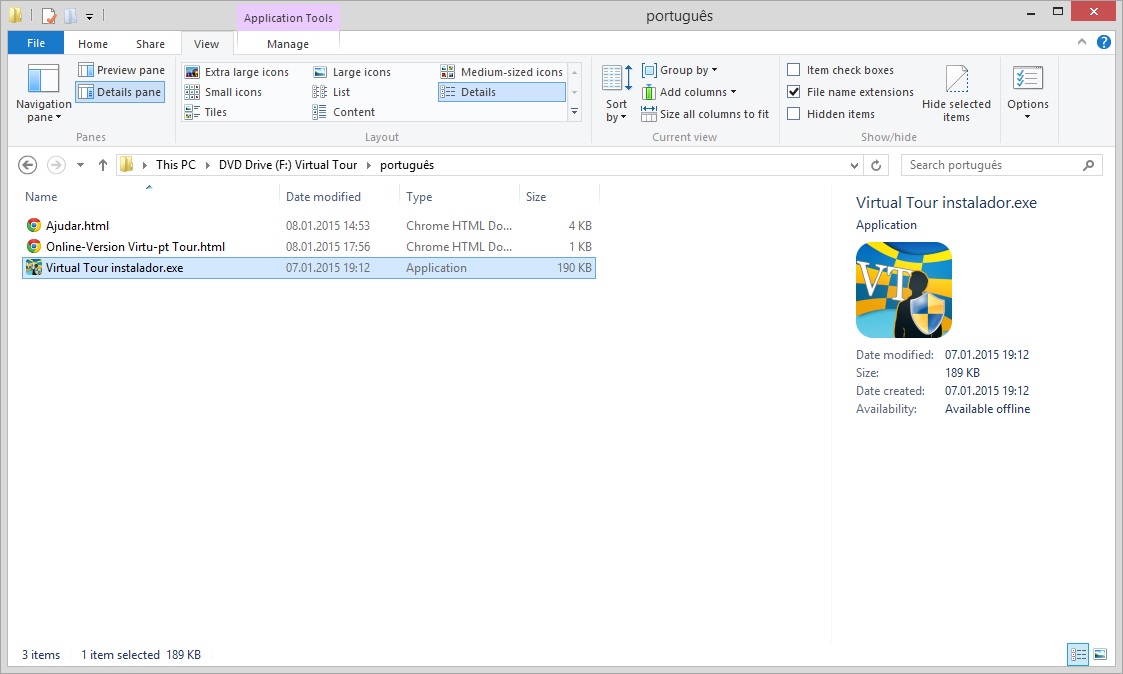Click the folder icon in address bar
Image resolution: width=1123 pixels, height=674 pixels.
point(127,165)
